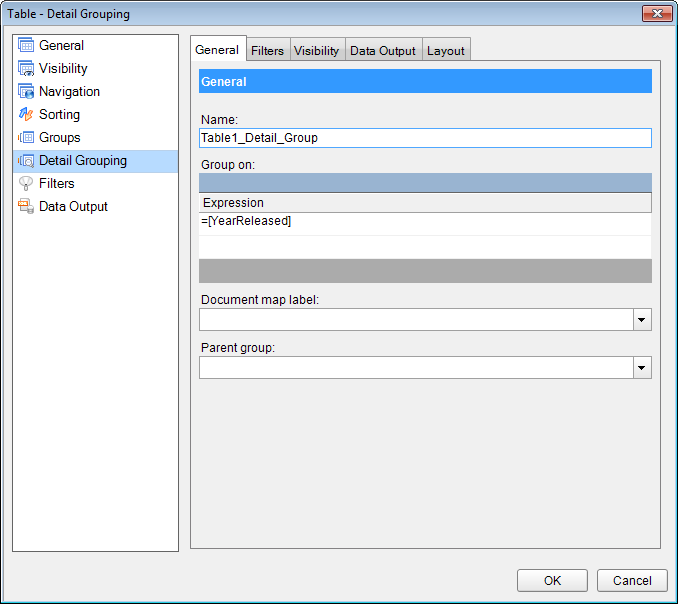Expand the Parent group dropdown
678x604 pixels.
pos(642,368)
